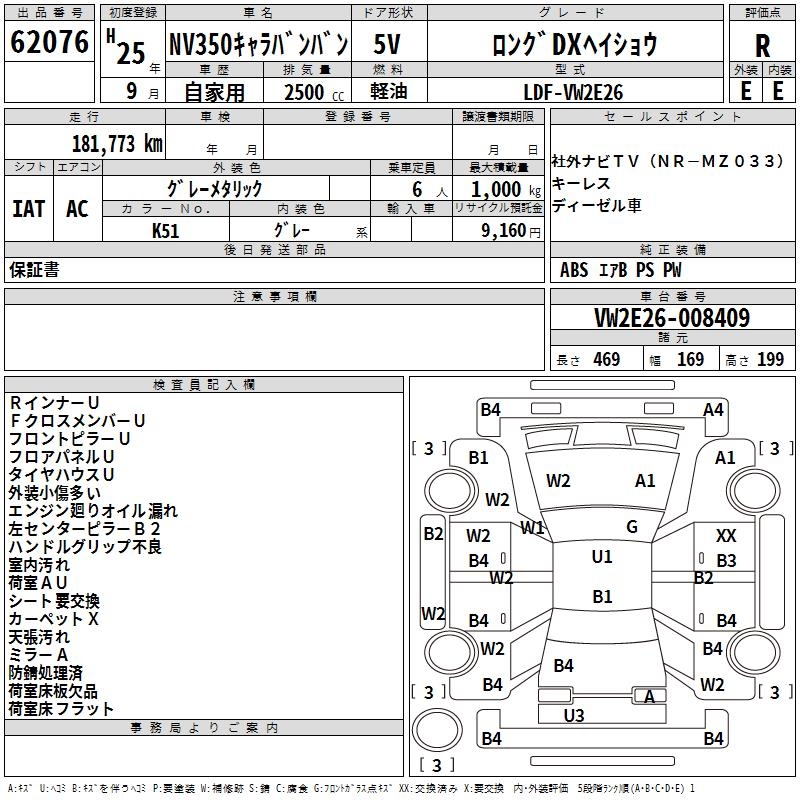Click interior color value グレー
Image resolution: width=800 pixels, height=800 pixels.
point(292,231)
